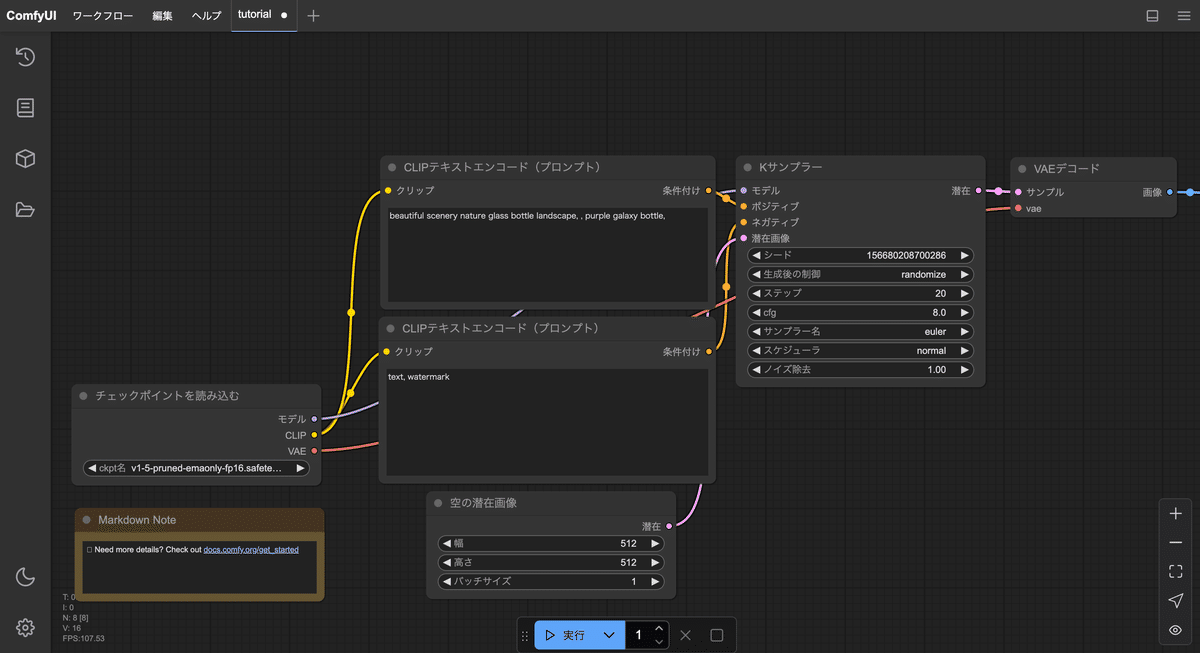Open the ckpt名 checkpoint selector
The height and width of the screenshot is (653, 1200).
click(x=196, y=468)
